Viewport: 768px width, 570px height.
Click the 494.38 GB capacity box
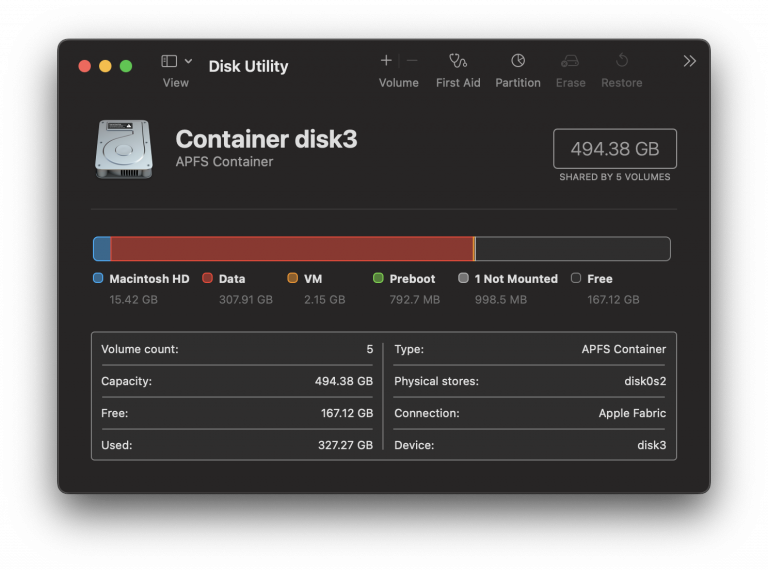[x=614, y=149]
